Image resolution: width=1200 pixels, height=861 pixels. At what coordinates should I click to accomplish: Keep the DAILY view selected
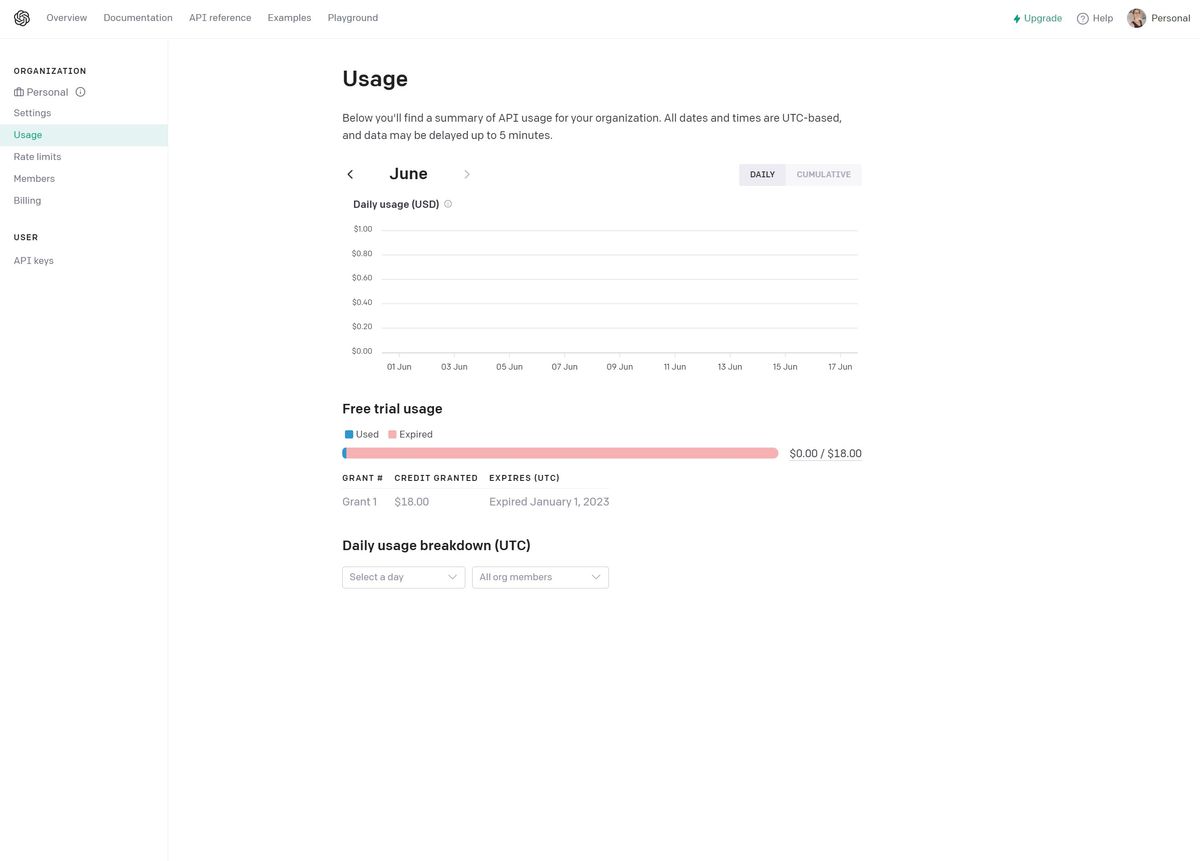coord(762,174)
